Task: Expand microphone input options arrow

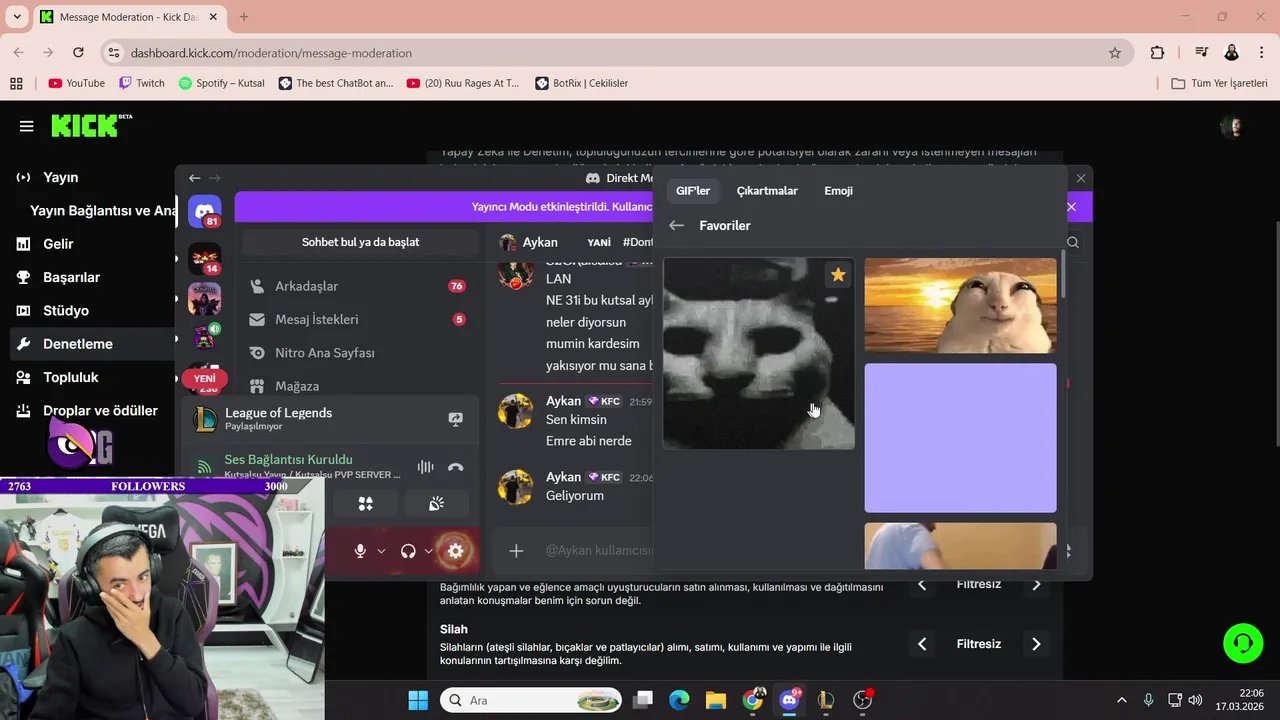Action: point(381,551)
